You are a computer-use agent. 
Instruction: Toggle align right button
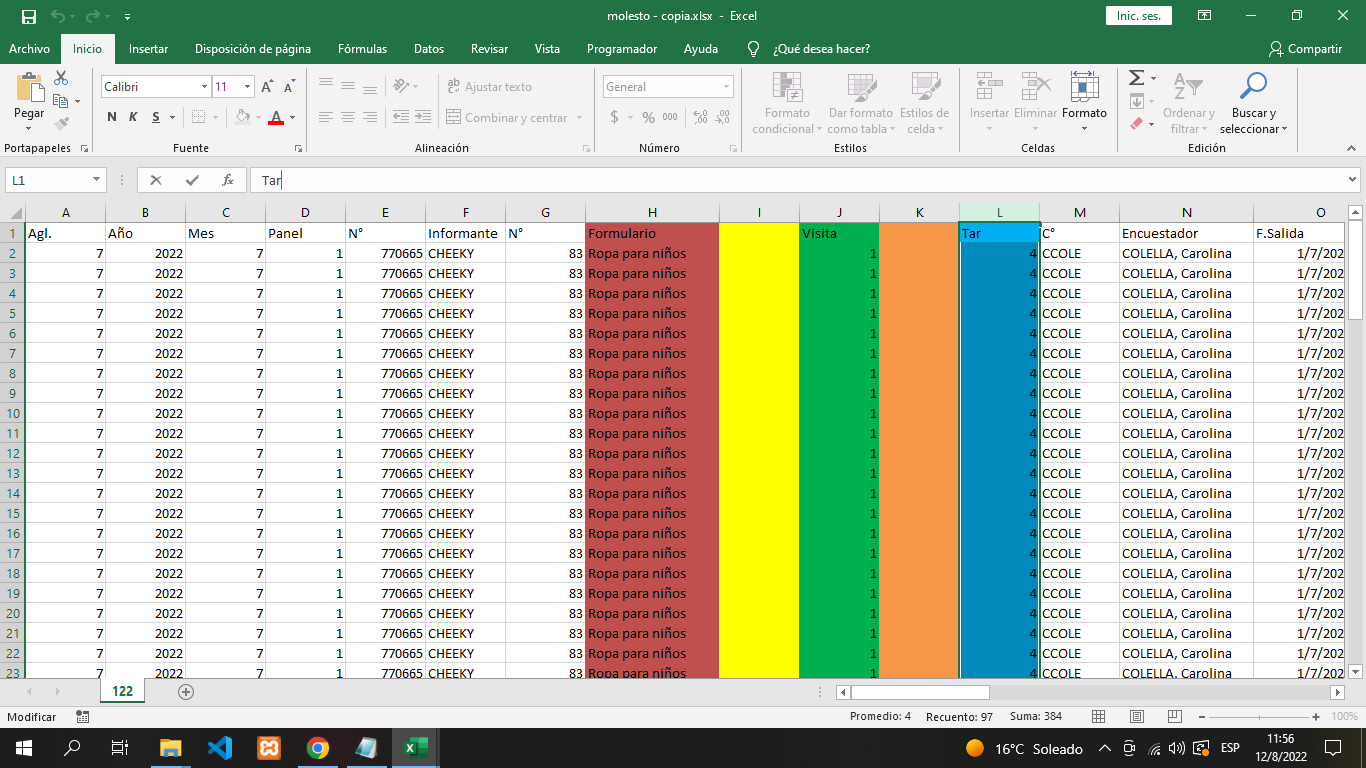tap(369, 118)
